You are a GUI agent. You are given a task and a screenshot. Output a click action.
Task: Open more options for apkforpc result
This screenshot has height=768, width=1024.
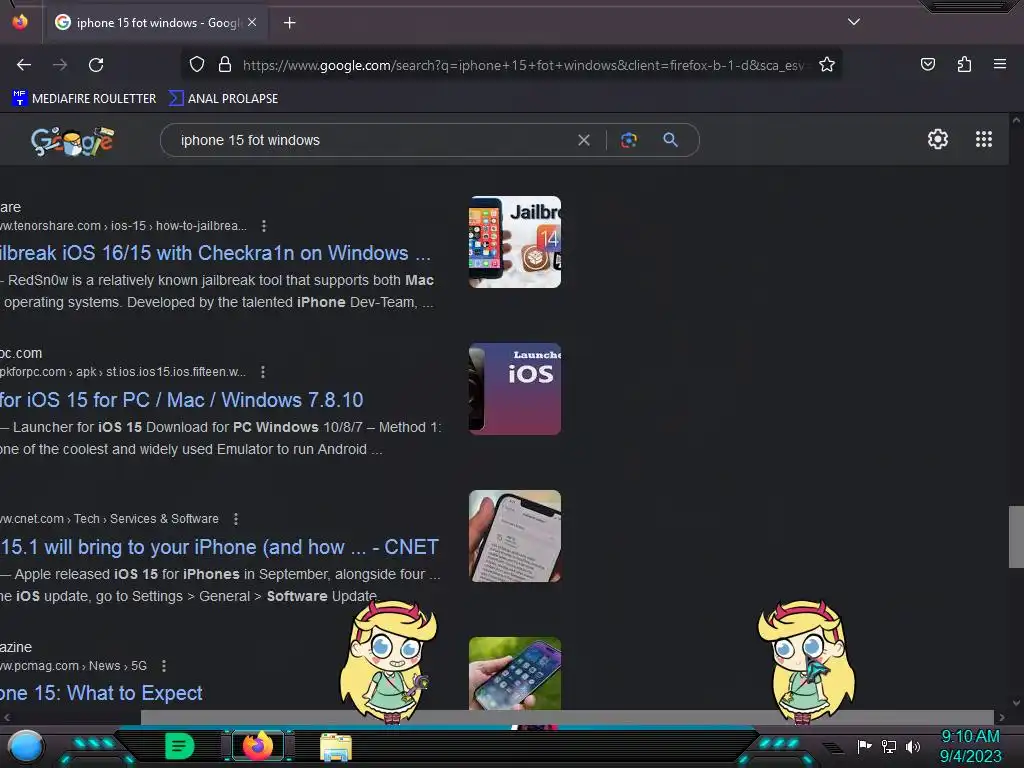(x=263, y=372)
